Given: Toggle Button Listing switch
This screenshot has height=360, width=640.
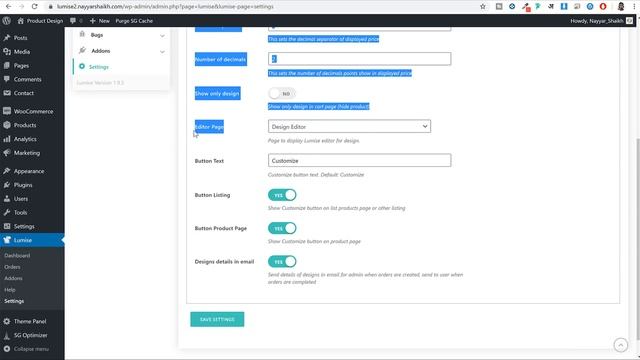Looking at the screenshot, I should pos(282,195).
